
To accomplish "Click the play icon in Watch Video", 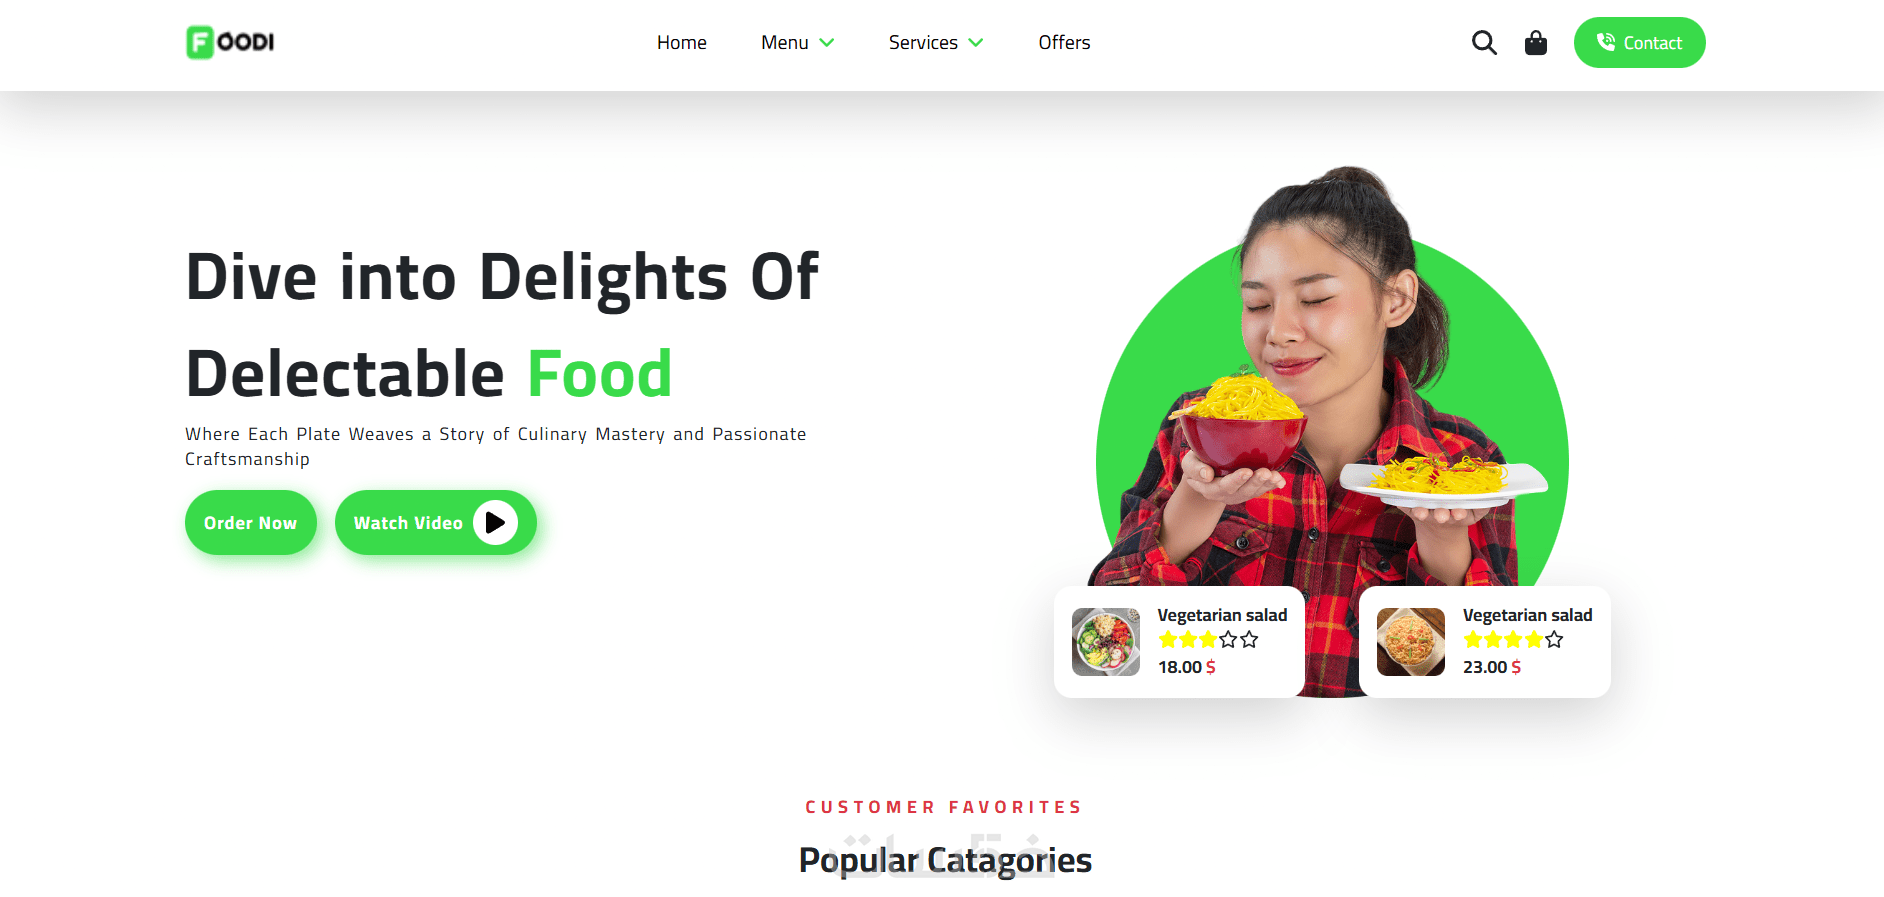I will [495, 522].
